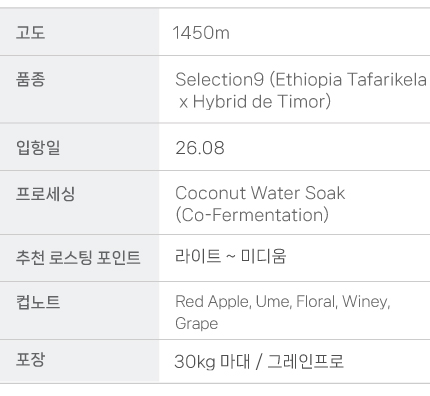Click the 품종 row label
430x396 pixels.
click(30, 80)
